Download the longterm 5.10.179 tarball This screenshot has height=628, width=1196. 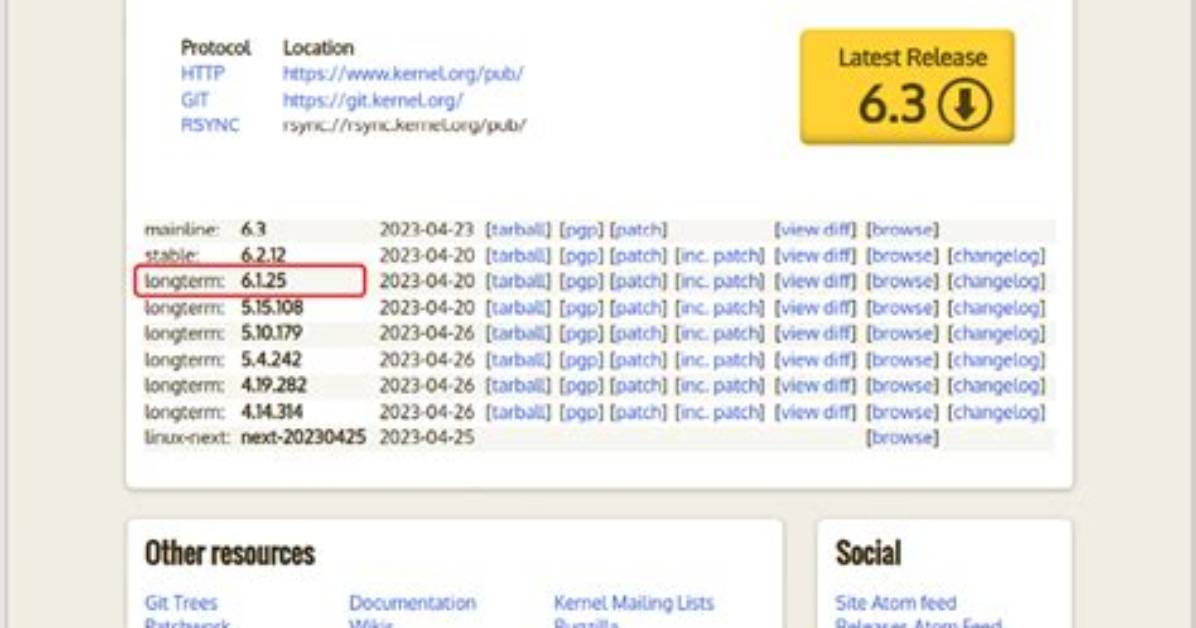coord(518,333)
